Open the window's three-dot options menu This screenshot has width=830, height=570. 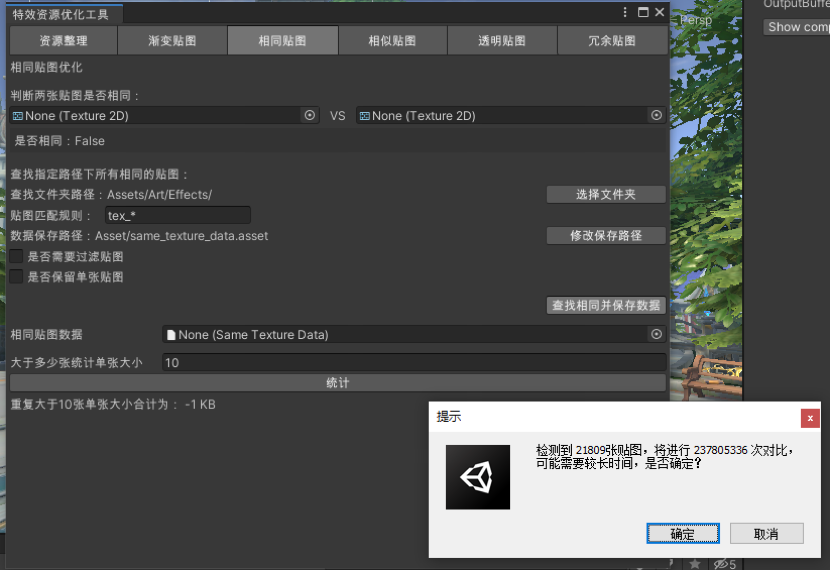coord(625,12)
